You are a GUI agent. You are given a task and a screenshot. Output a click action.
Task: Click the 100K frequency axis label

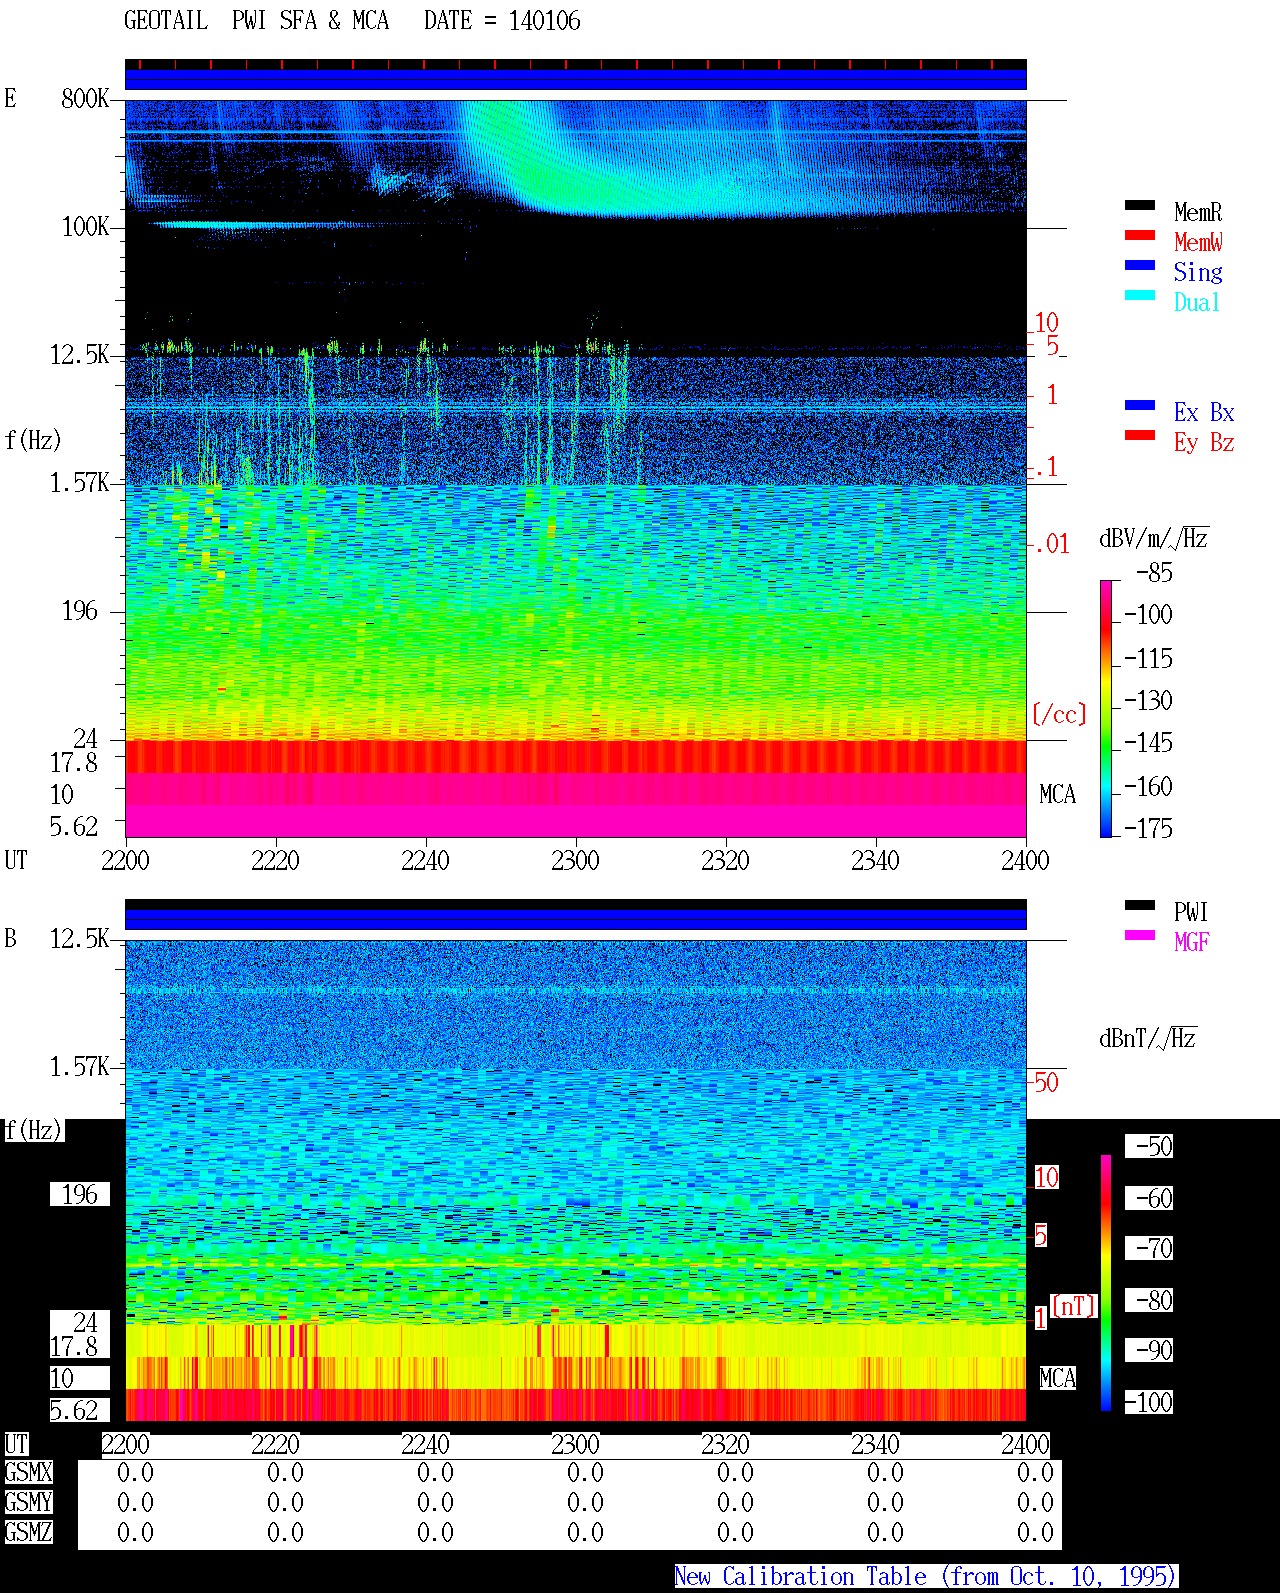pyautogui.click(x=85, y=227)
